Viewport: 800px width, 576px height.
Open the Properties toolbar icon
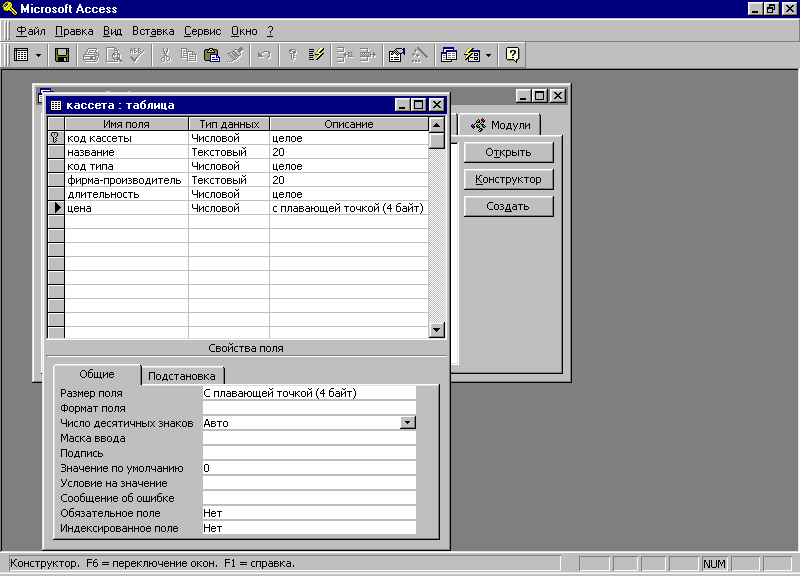coord(396,55)
